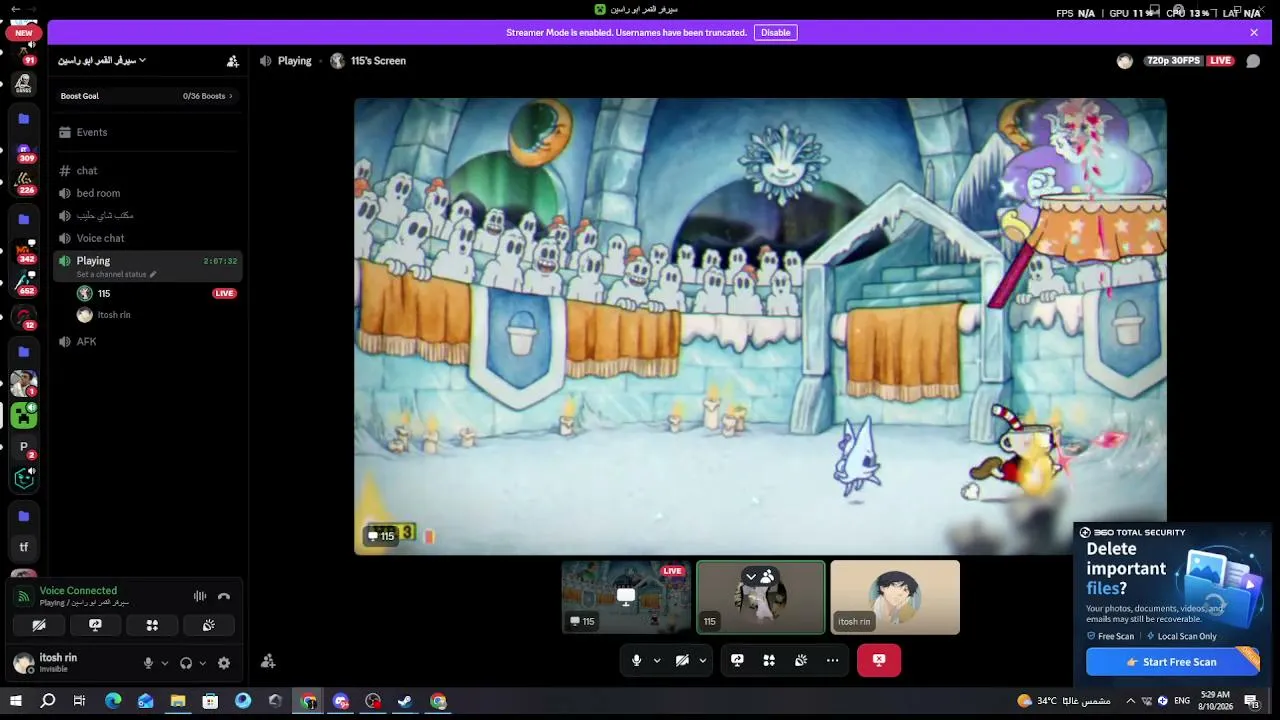Image resolution: width=1280 pixels, height=720 pixels.
Task: Click the share screen icon in the bottom call controls
Action: (x=737, y=660)
